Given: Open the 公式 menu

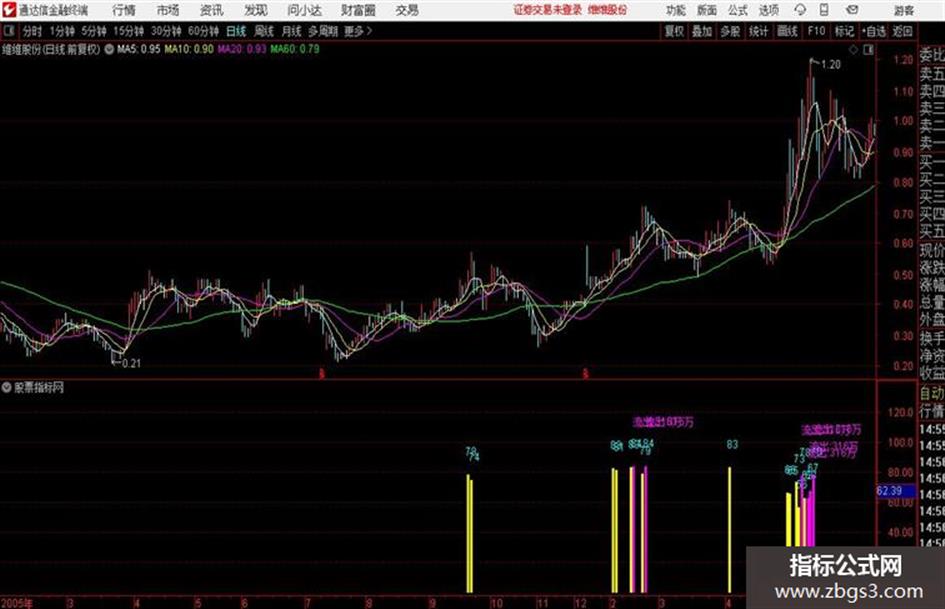Looking at the screenshot, I should [x=738, y=10].
